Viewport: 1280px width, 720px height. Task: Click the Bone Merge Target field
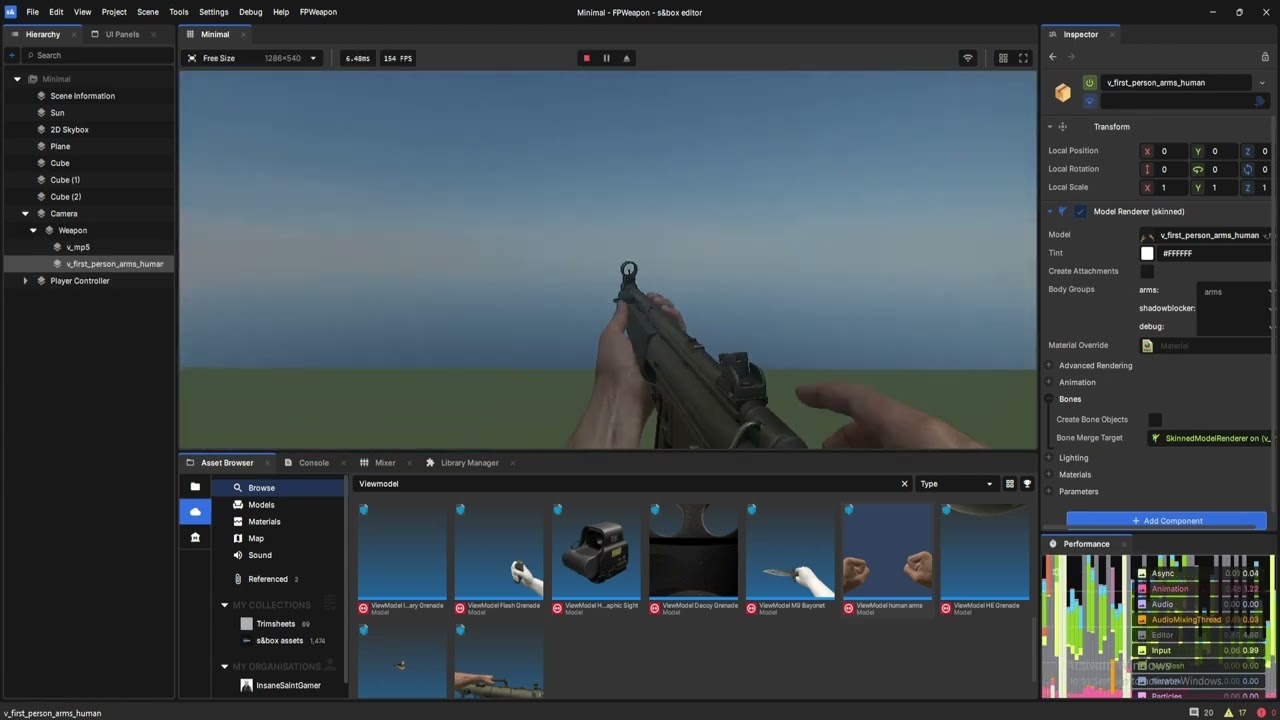pyautogui.click(x=1210, y=438)
